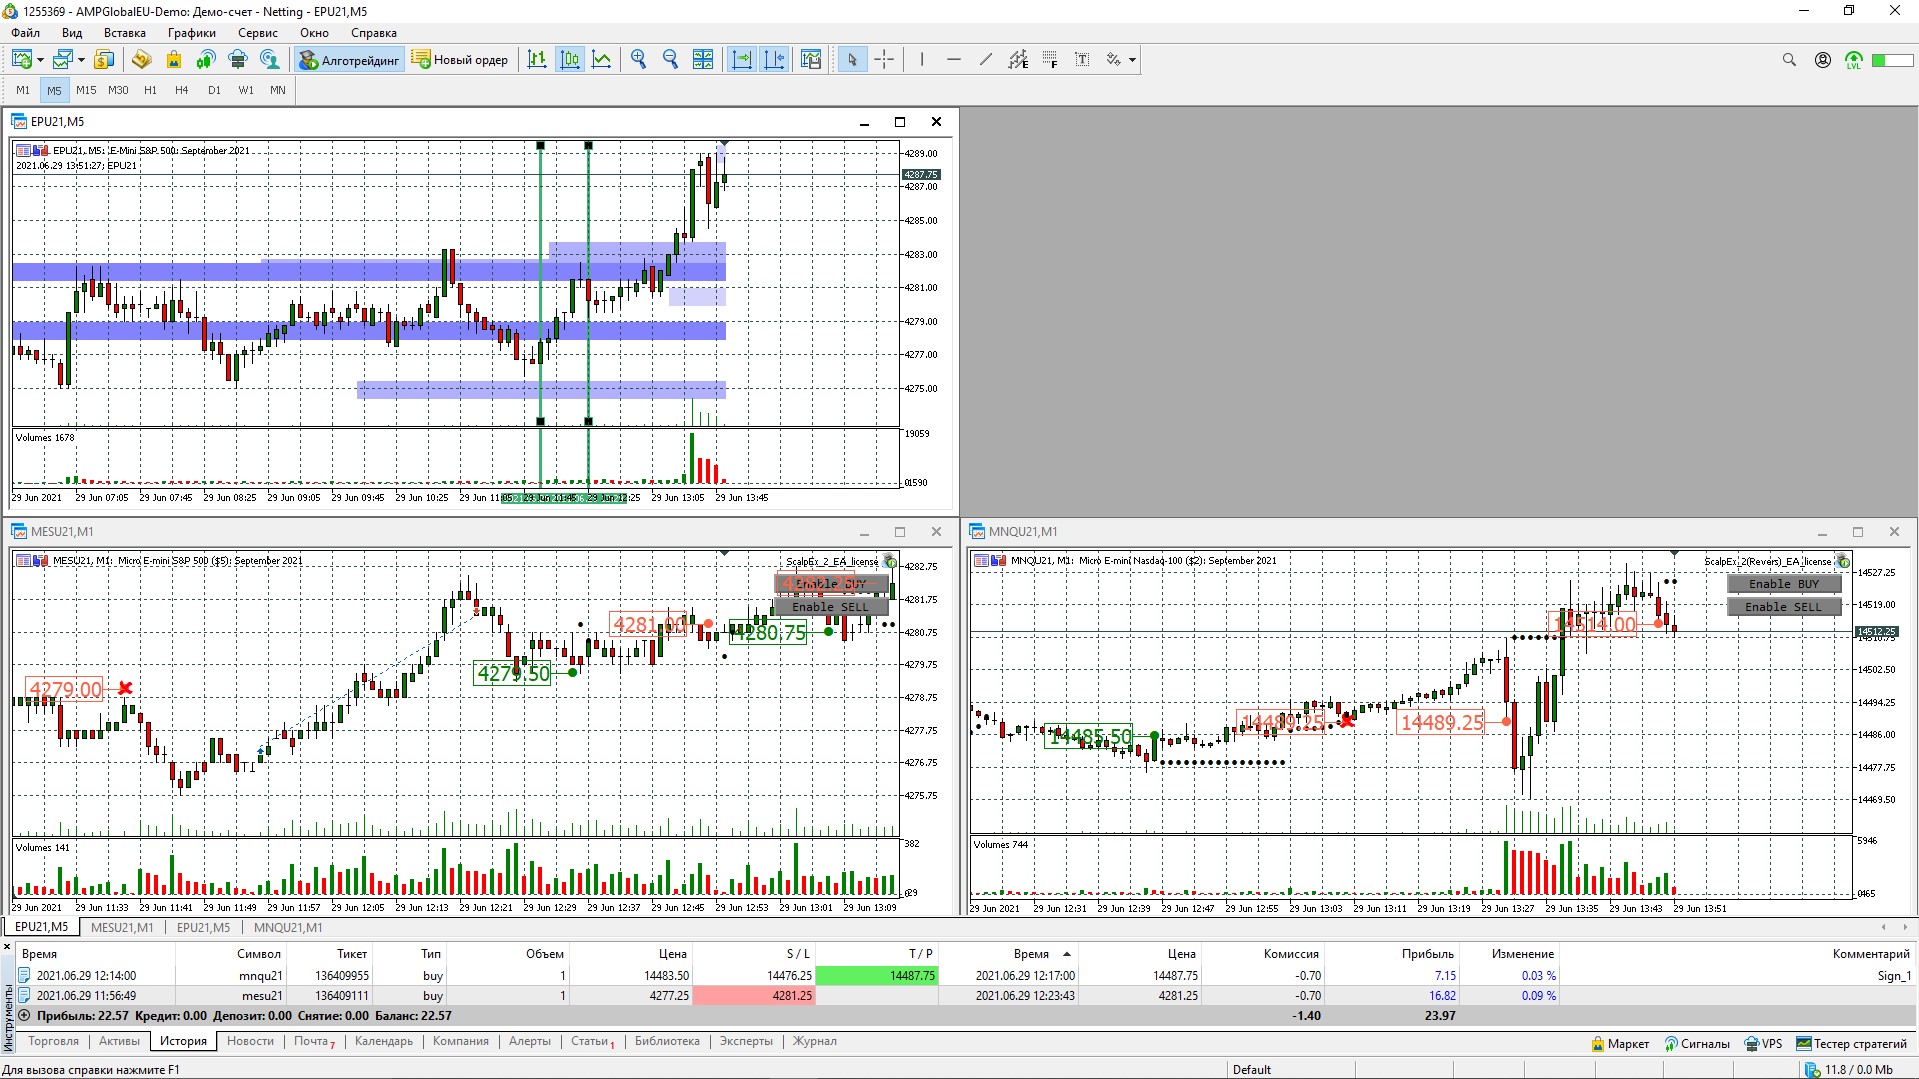This screenshot has height=1079, width=1919.
Task: Click Enable BUY on the MNQU21 chart
Action: pos(1784,584)
